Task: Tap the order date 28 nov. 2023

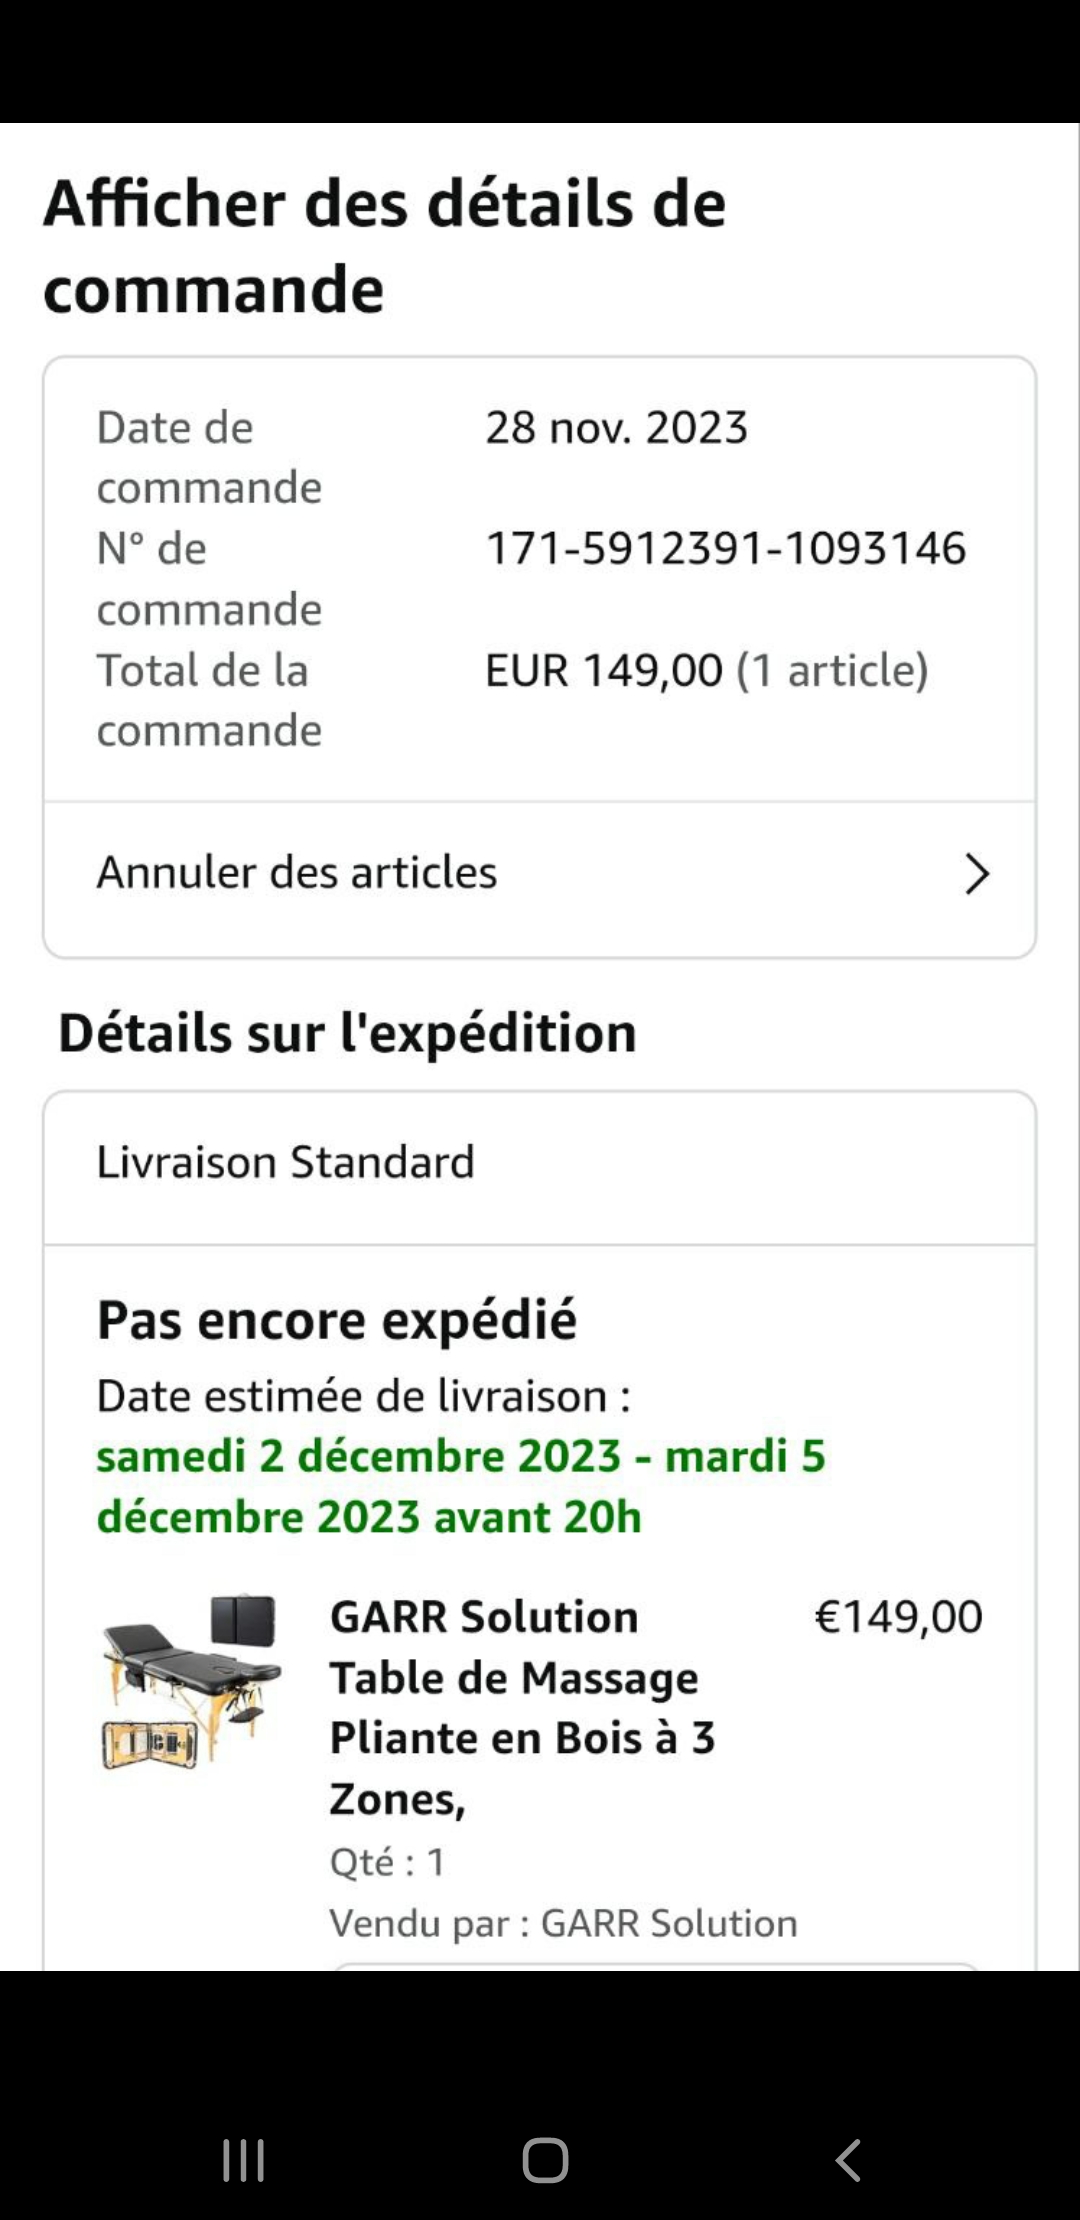Action: 616,428
